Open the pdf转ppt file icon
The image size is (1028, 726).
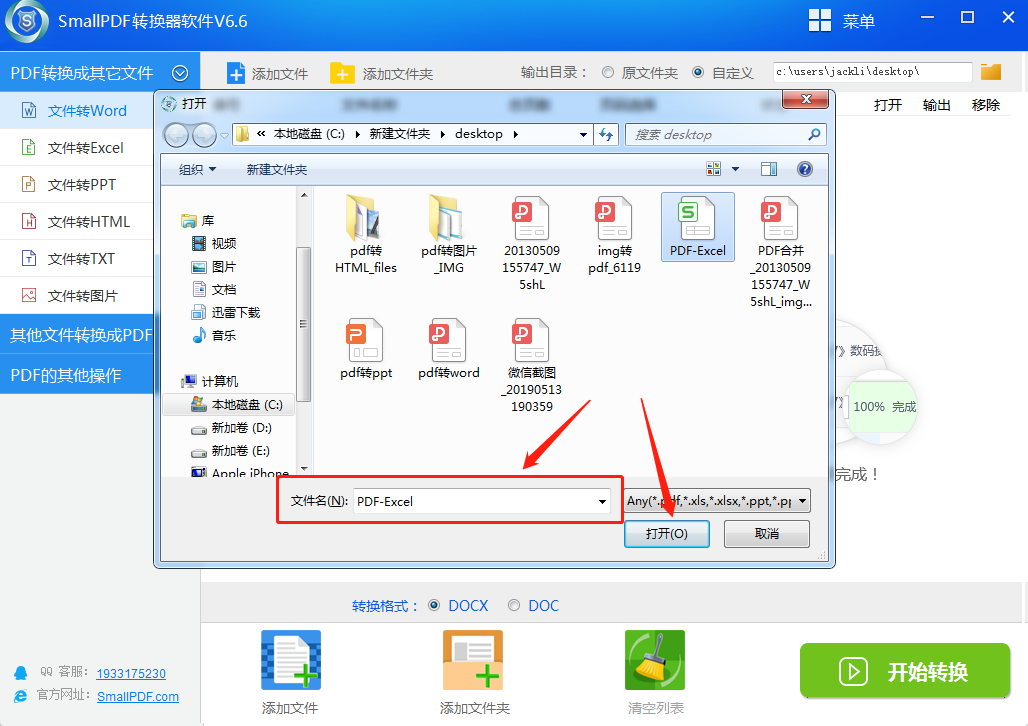[366, 341]
